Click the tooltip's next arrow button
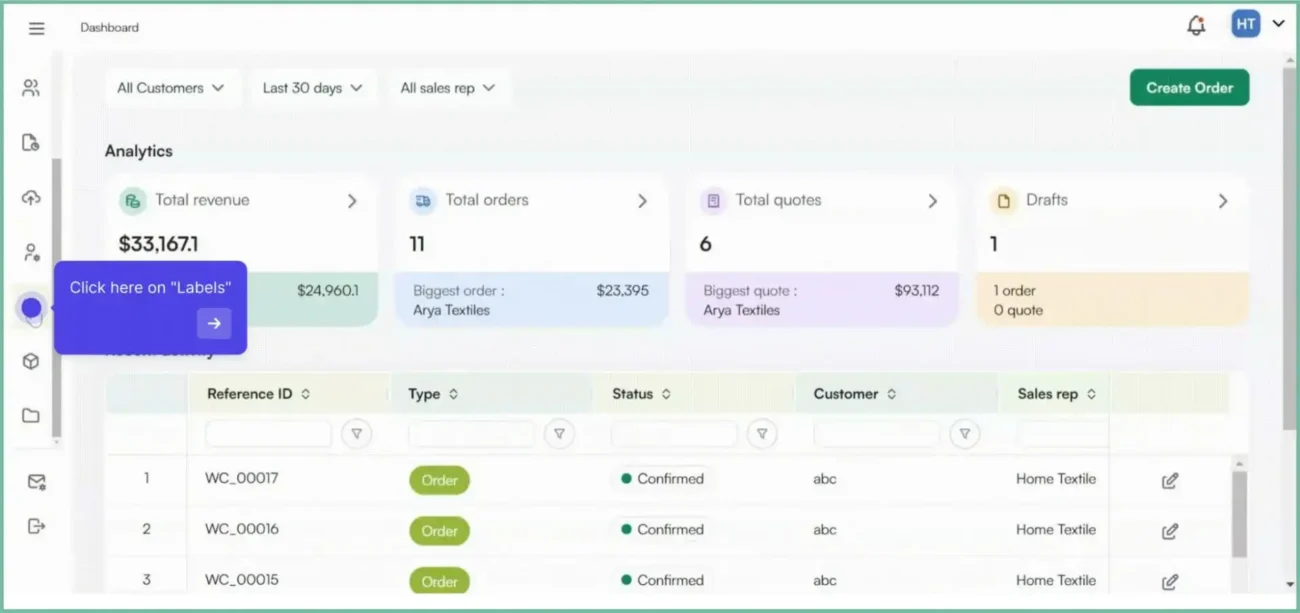 (x=214, y=323)
